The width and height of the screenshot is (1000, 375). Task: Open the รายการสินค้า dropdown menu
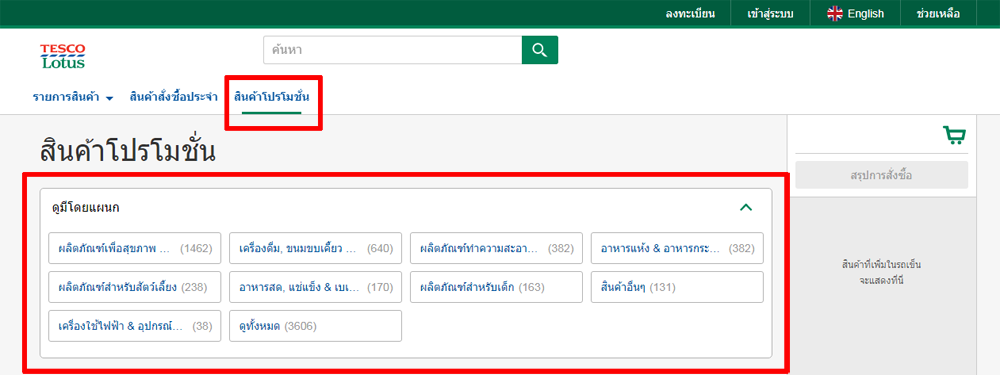click(73, 98)
